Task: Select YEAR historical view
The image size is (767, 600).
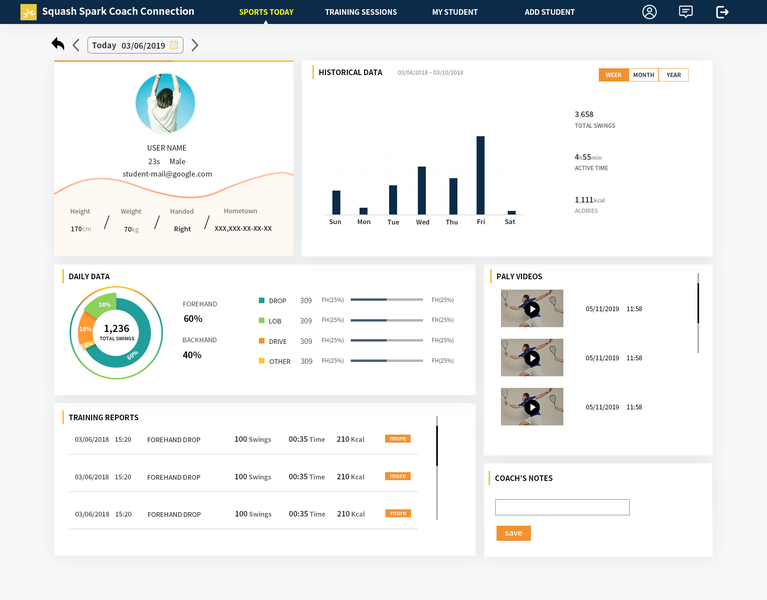Action: tap(674, 75)
